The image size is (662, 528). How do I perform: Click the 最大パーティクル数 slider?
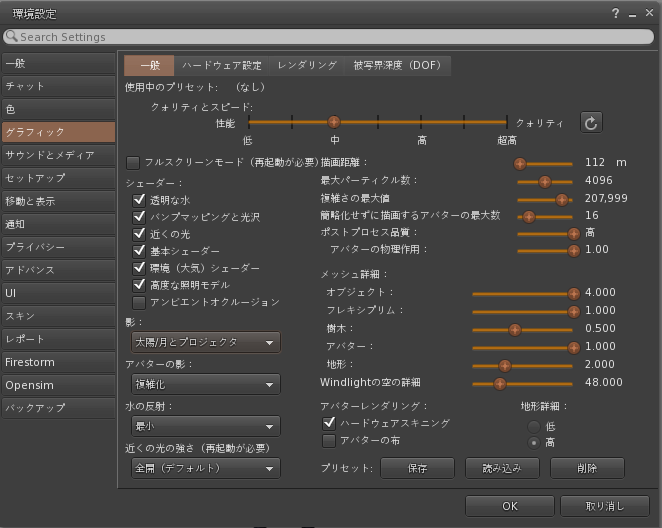pyautogui.click(x=545, y=182)
